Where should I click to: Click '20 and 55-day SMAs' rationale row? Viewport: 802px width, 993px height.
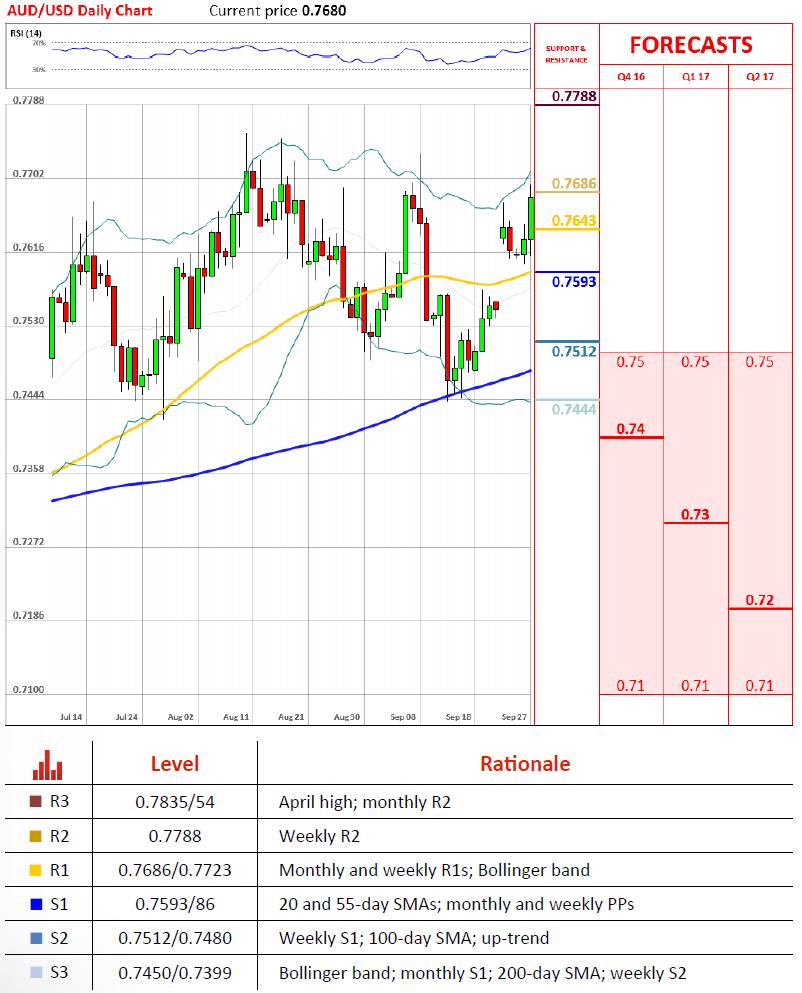point(457,904)
